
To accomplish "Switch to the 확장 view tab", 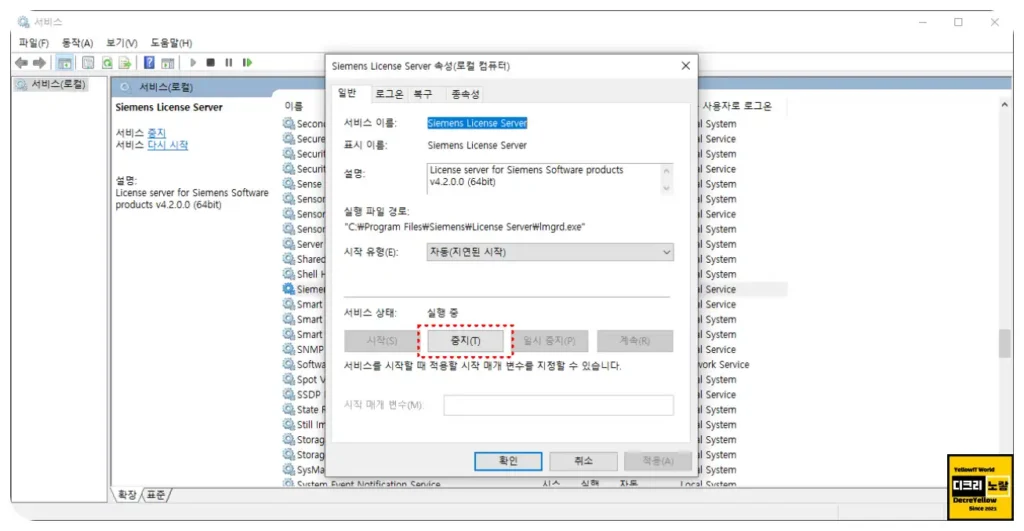I will 127,495.
